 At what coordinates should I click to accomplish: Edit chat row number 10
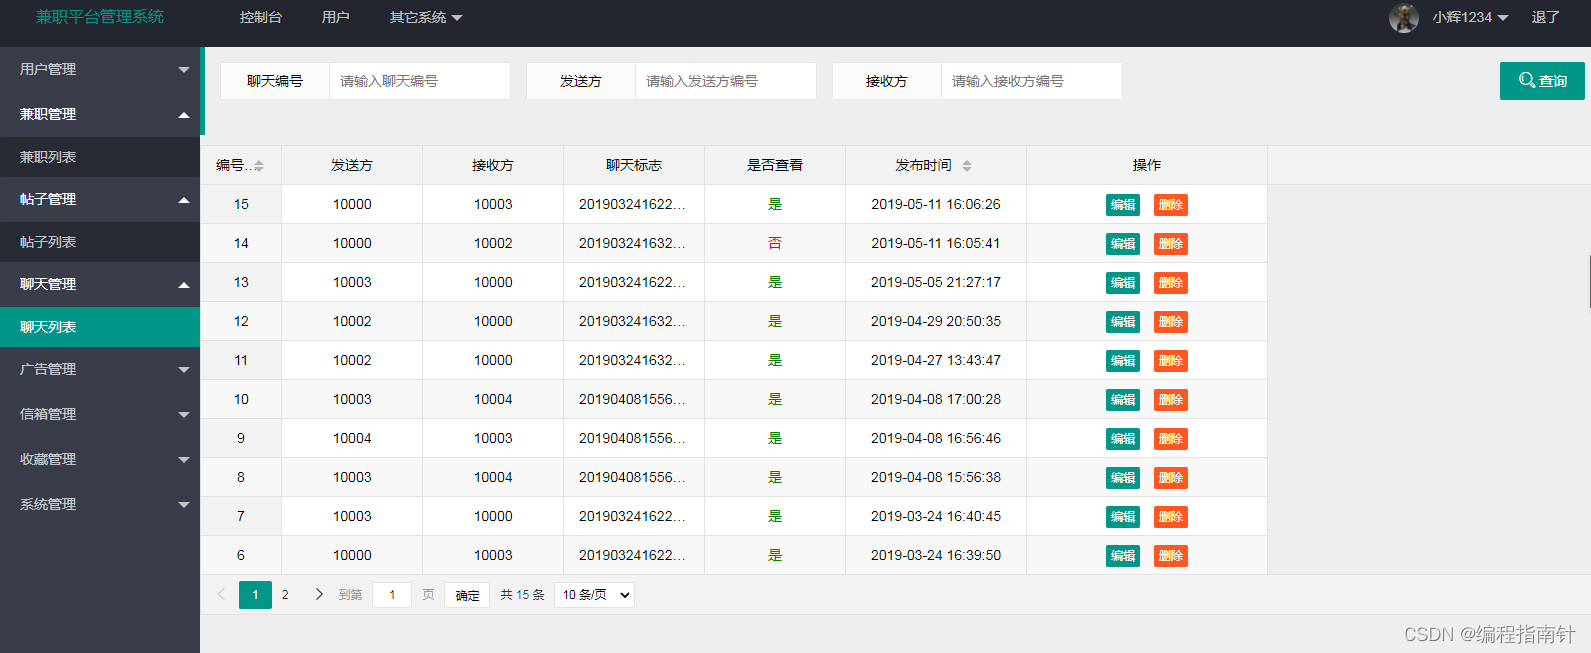(1123, 400)
